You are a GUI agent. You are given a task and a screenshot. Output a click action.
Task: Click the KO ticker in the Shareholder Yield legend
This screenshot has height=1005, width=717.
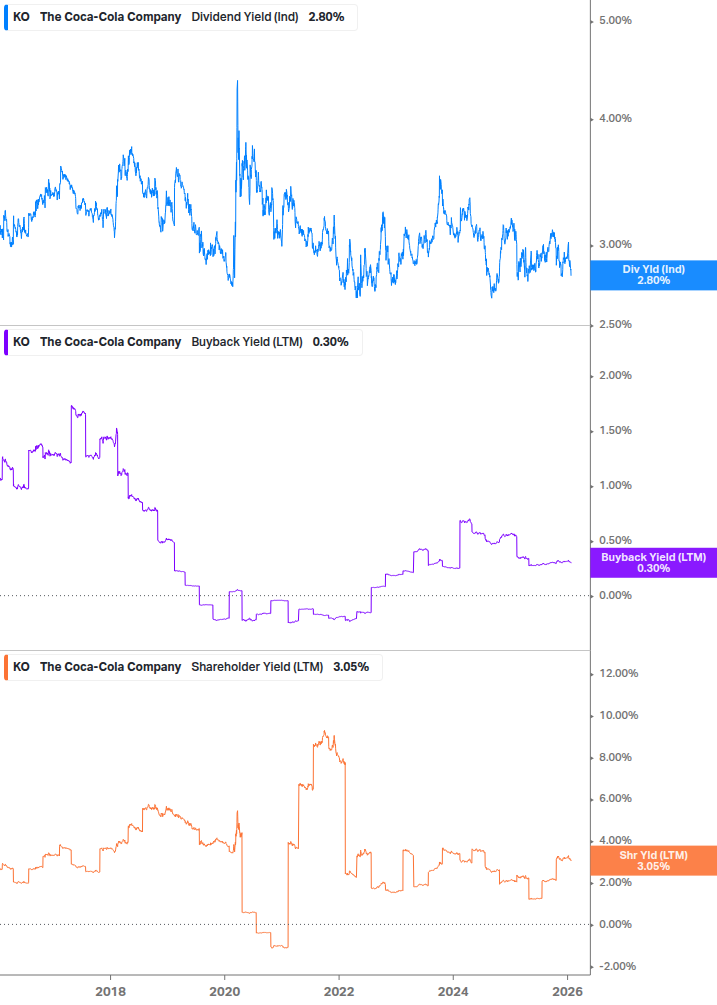[x=21, y=667]
